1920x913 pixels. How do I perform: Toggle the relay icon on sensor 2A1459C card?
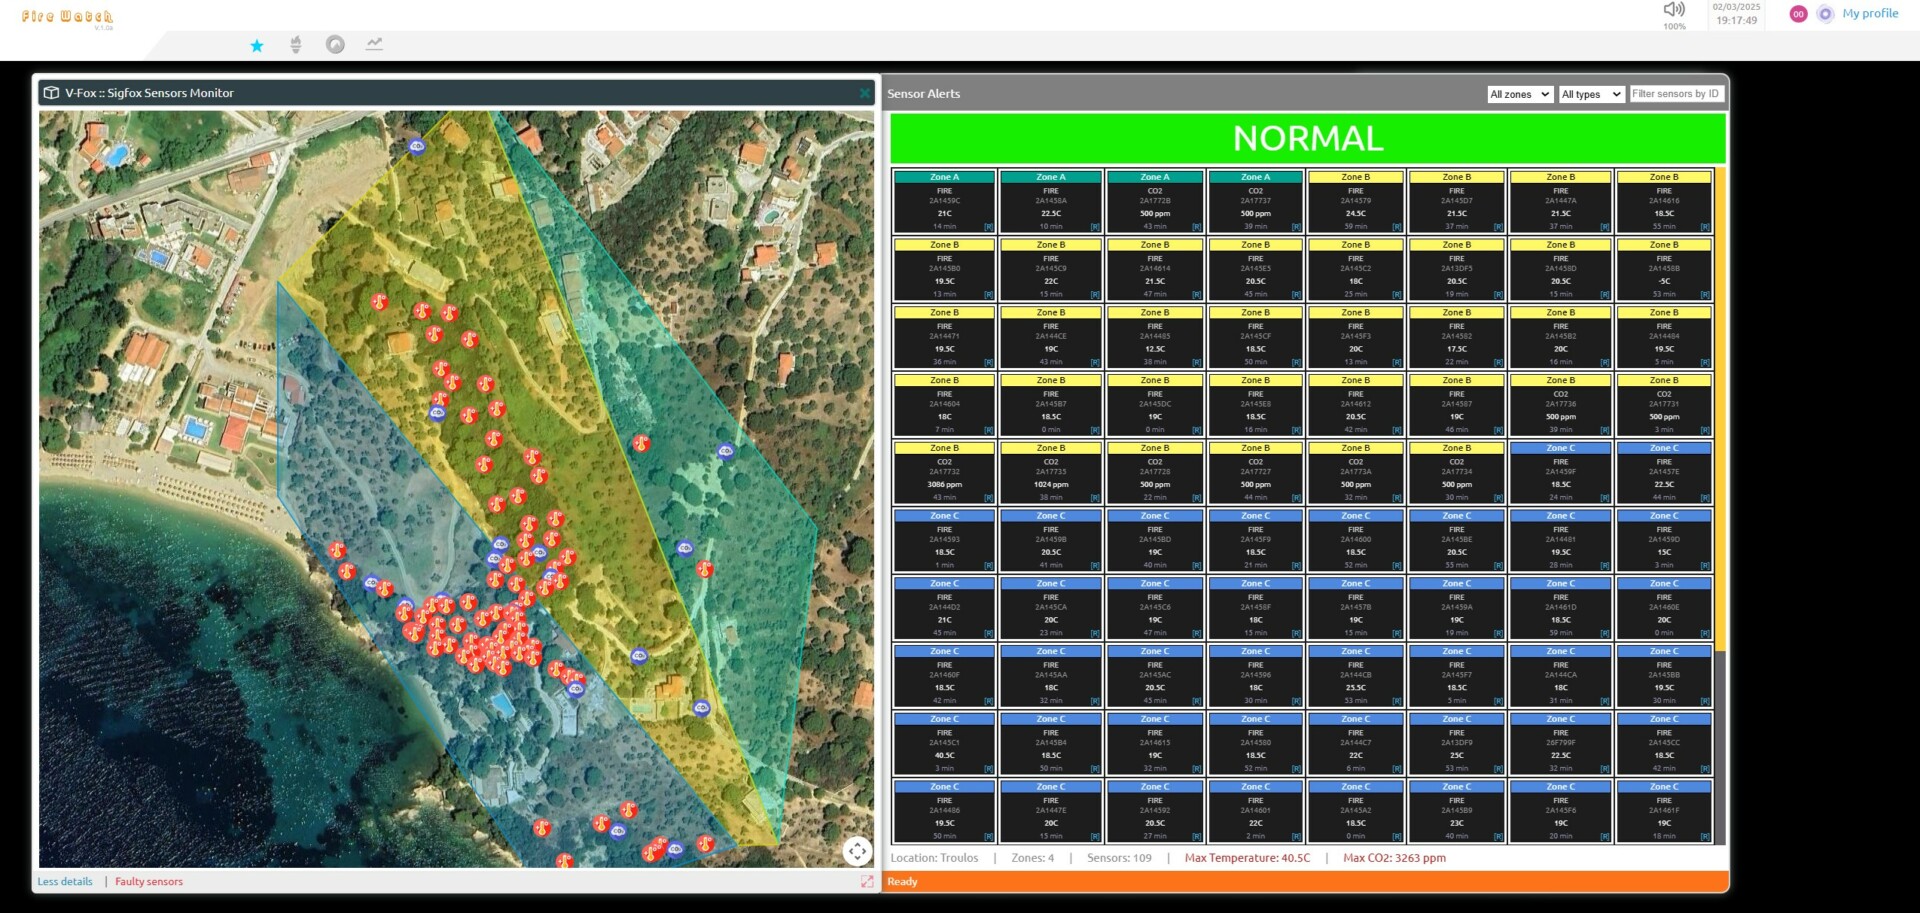coord(988,226)
